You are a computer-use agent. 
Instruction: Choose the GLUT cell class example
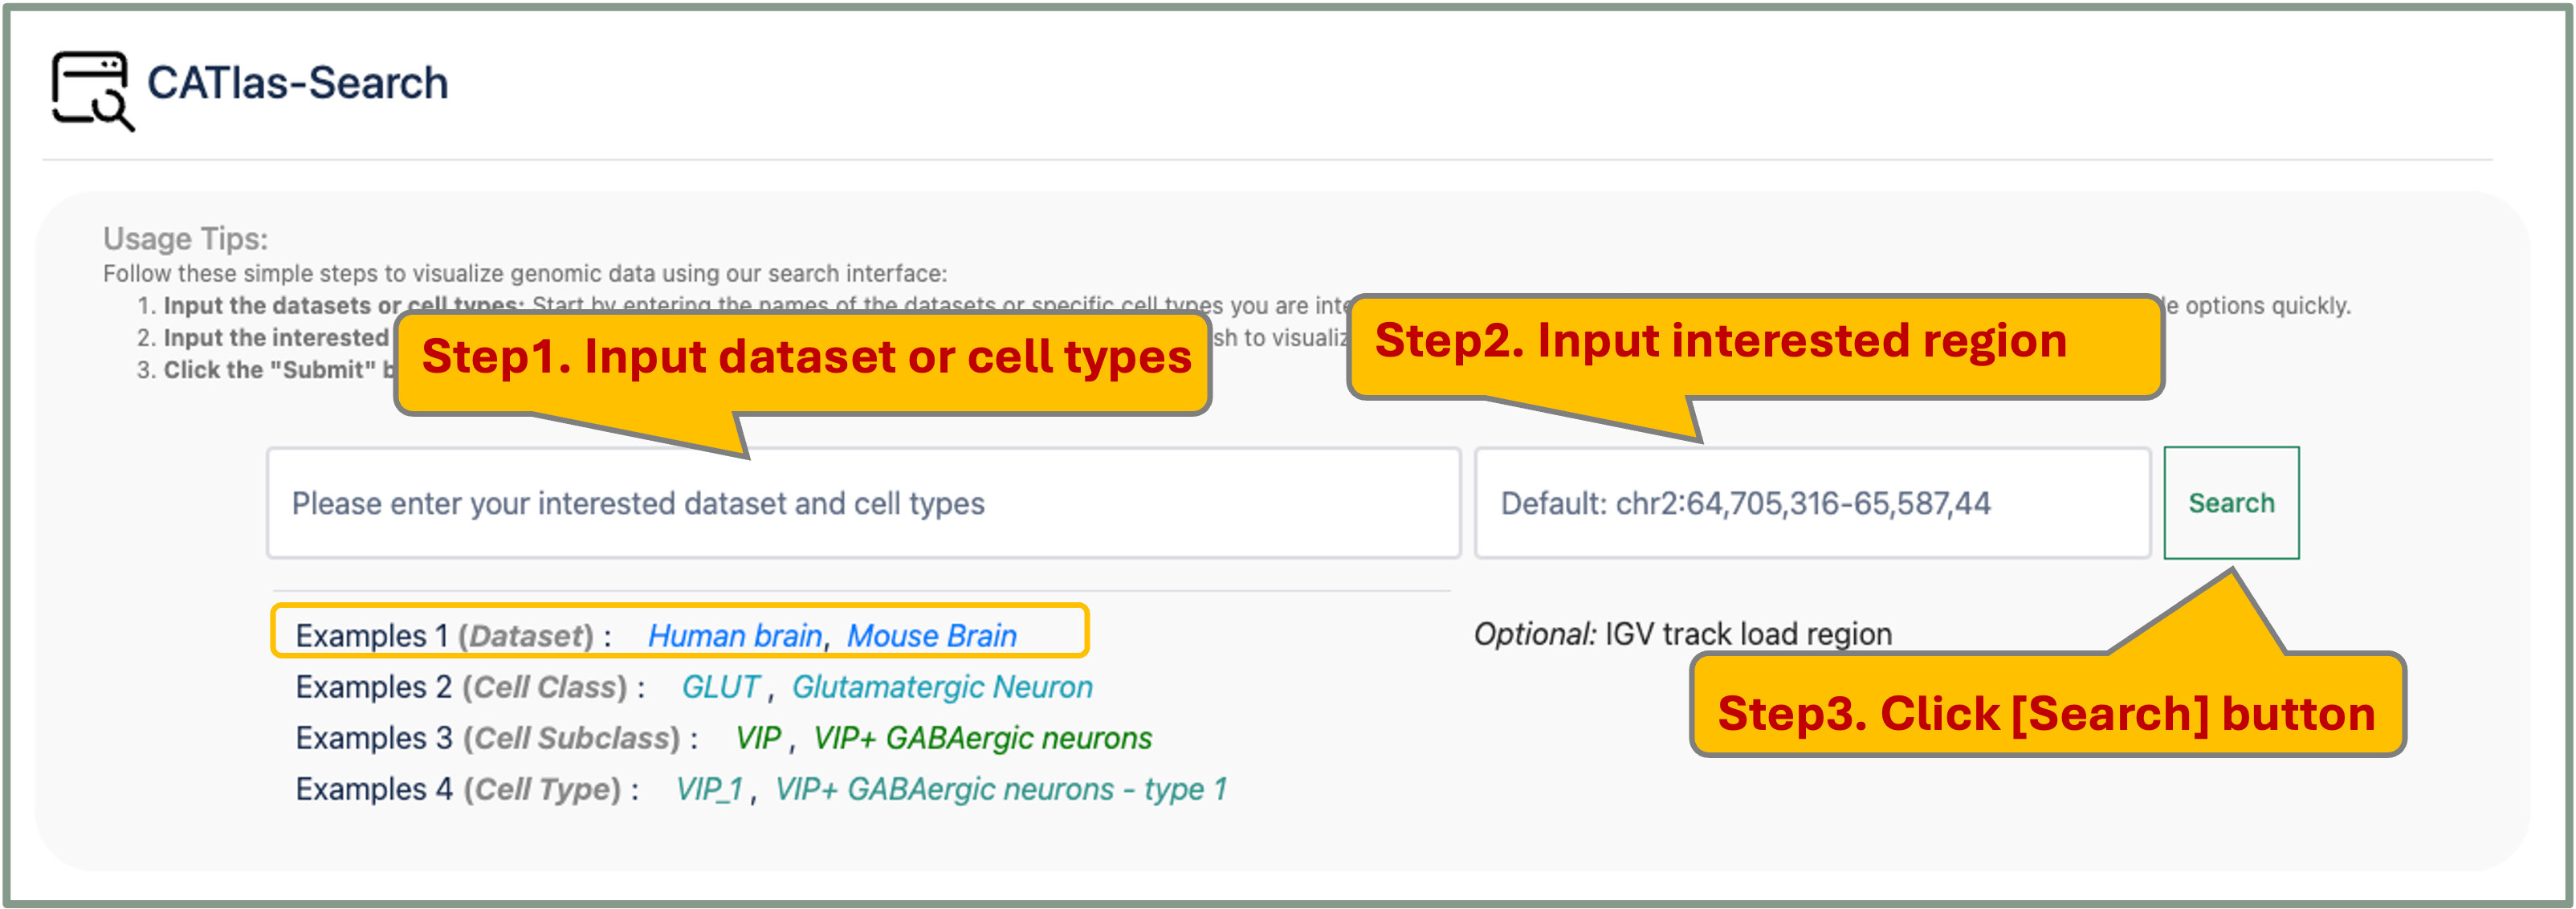[x=720, y=687]
